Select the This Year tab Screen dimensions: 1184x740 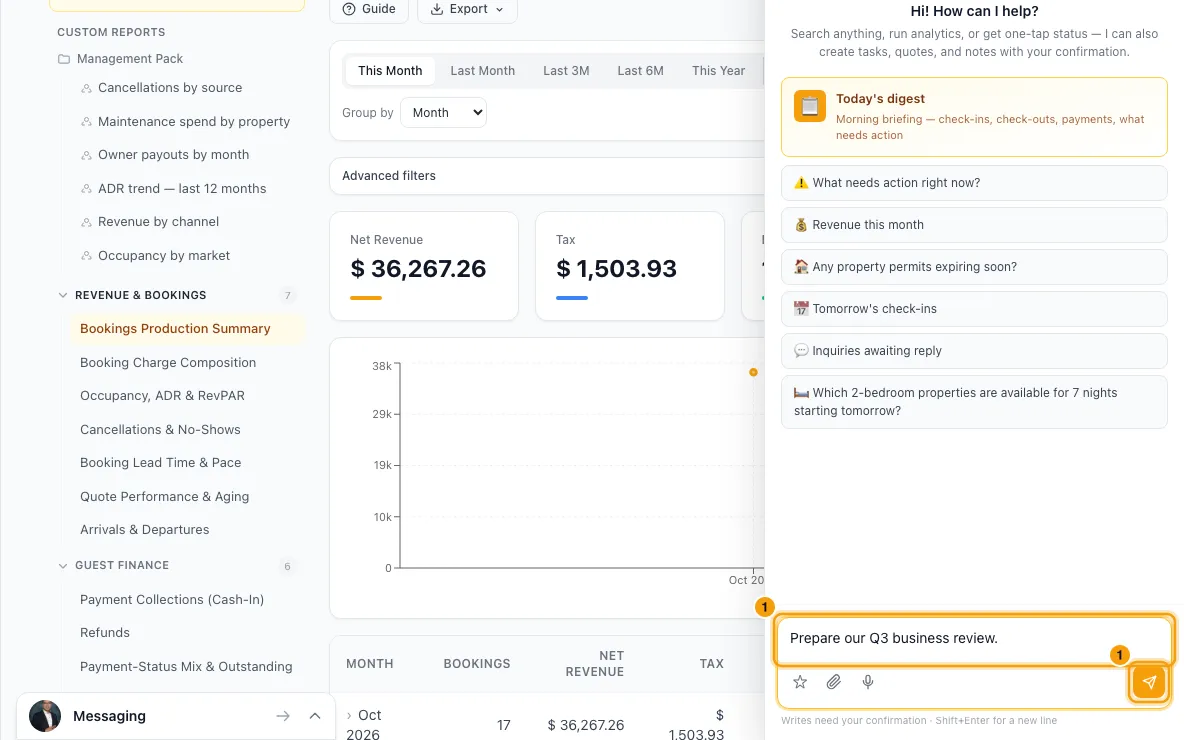point(718,71)
